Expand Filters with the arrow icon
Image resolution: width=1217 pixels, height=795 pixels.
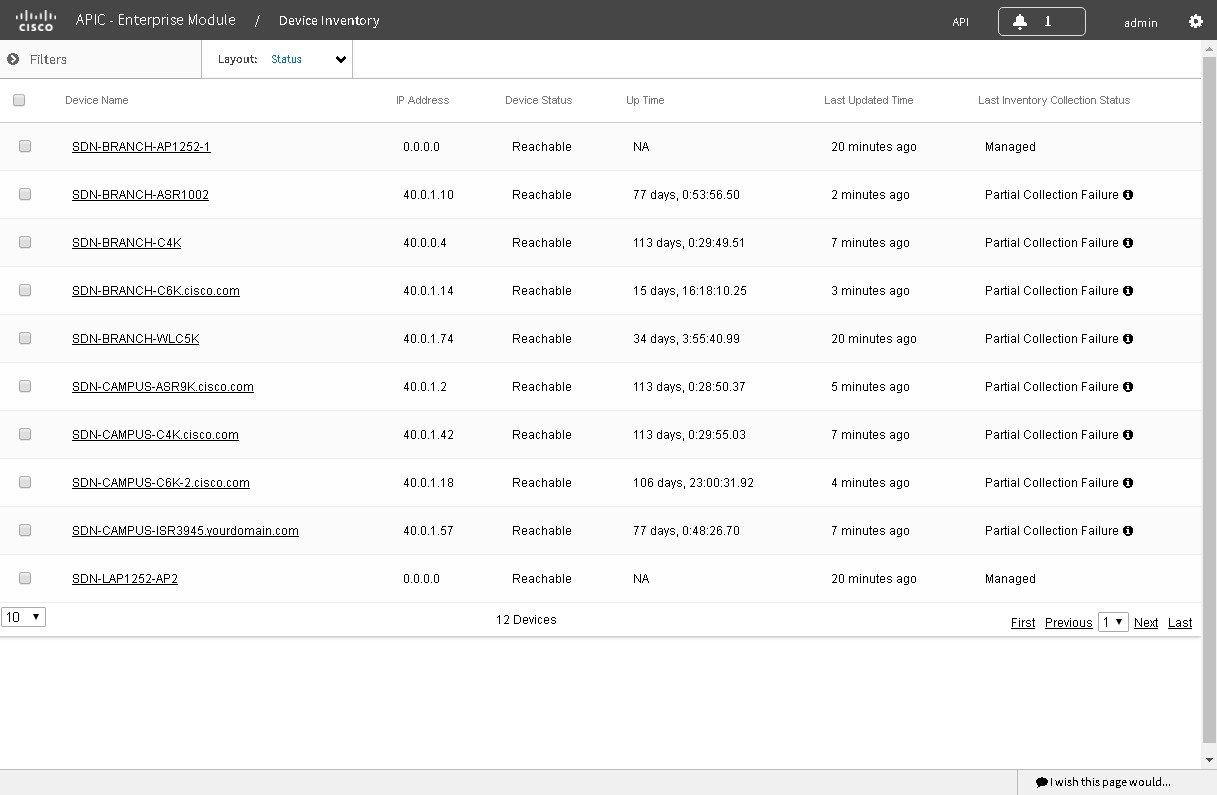[13, 59]
